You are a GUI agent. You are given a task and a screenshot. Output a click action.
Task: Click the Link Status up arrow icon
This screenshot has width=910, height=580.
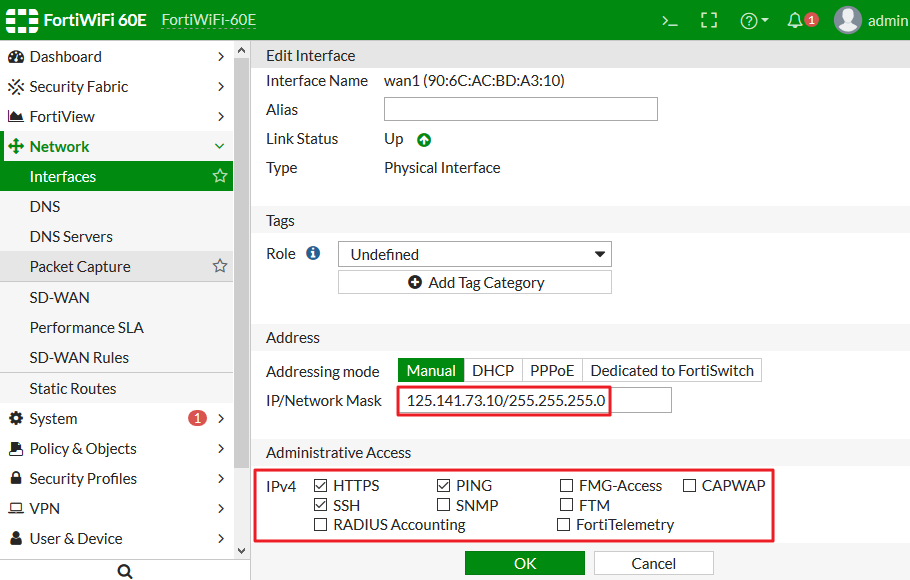(x=424, y=140)
